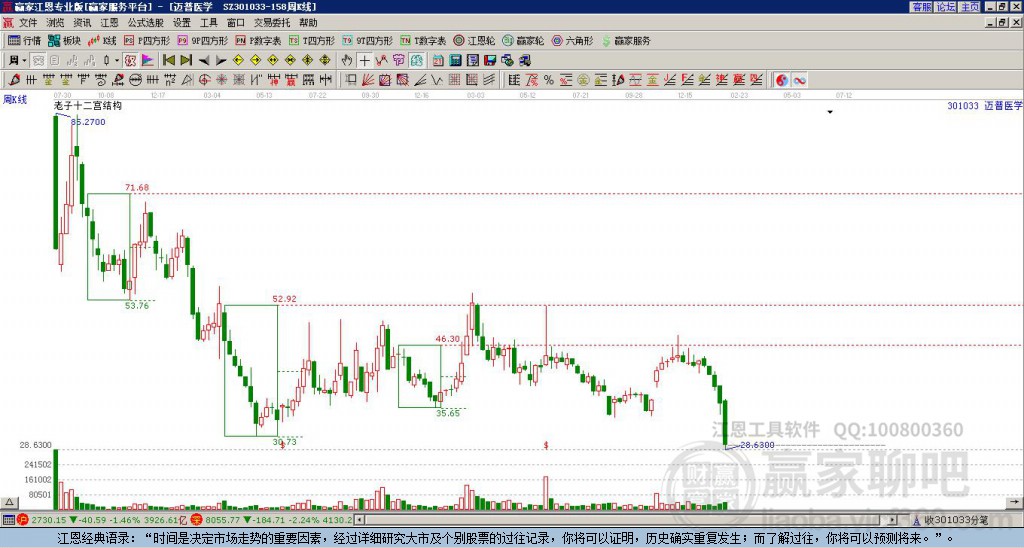Click the 老子十二宫结构 indicator label
1024x548 pixels.
click(88, 105)
